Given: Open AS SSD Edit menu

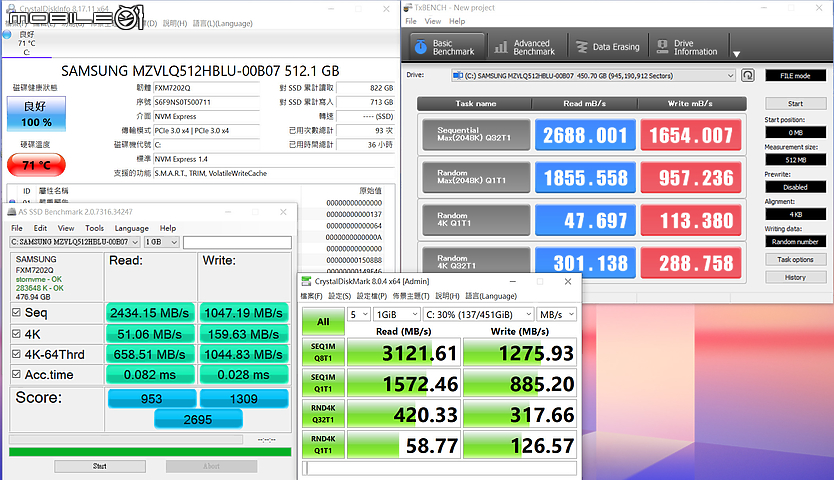Looking at the screenshot, I should pos(40,228).
